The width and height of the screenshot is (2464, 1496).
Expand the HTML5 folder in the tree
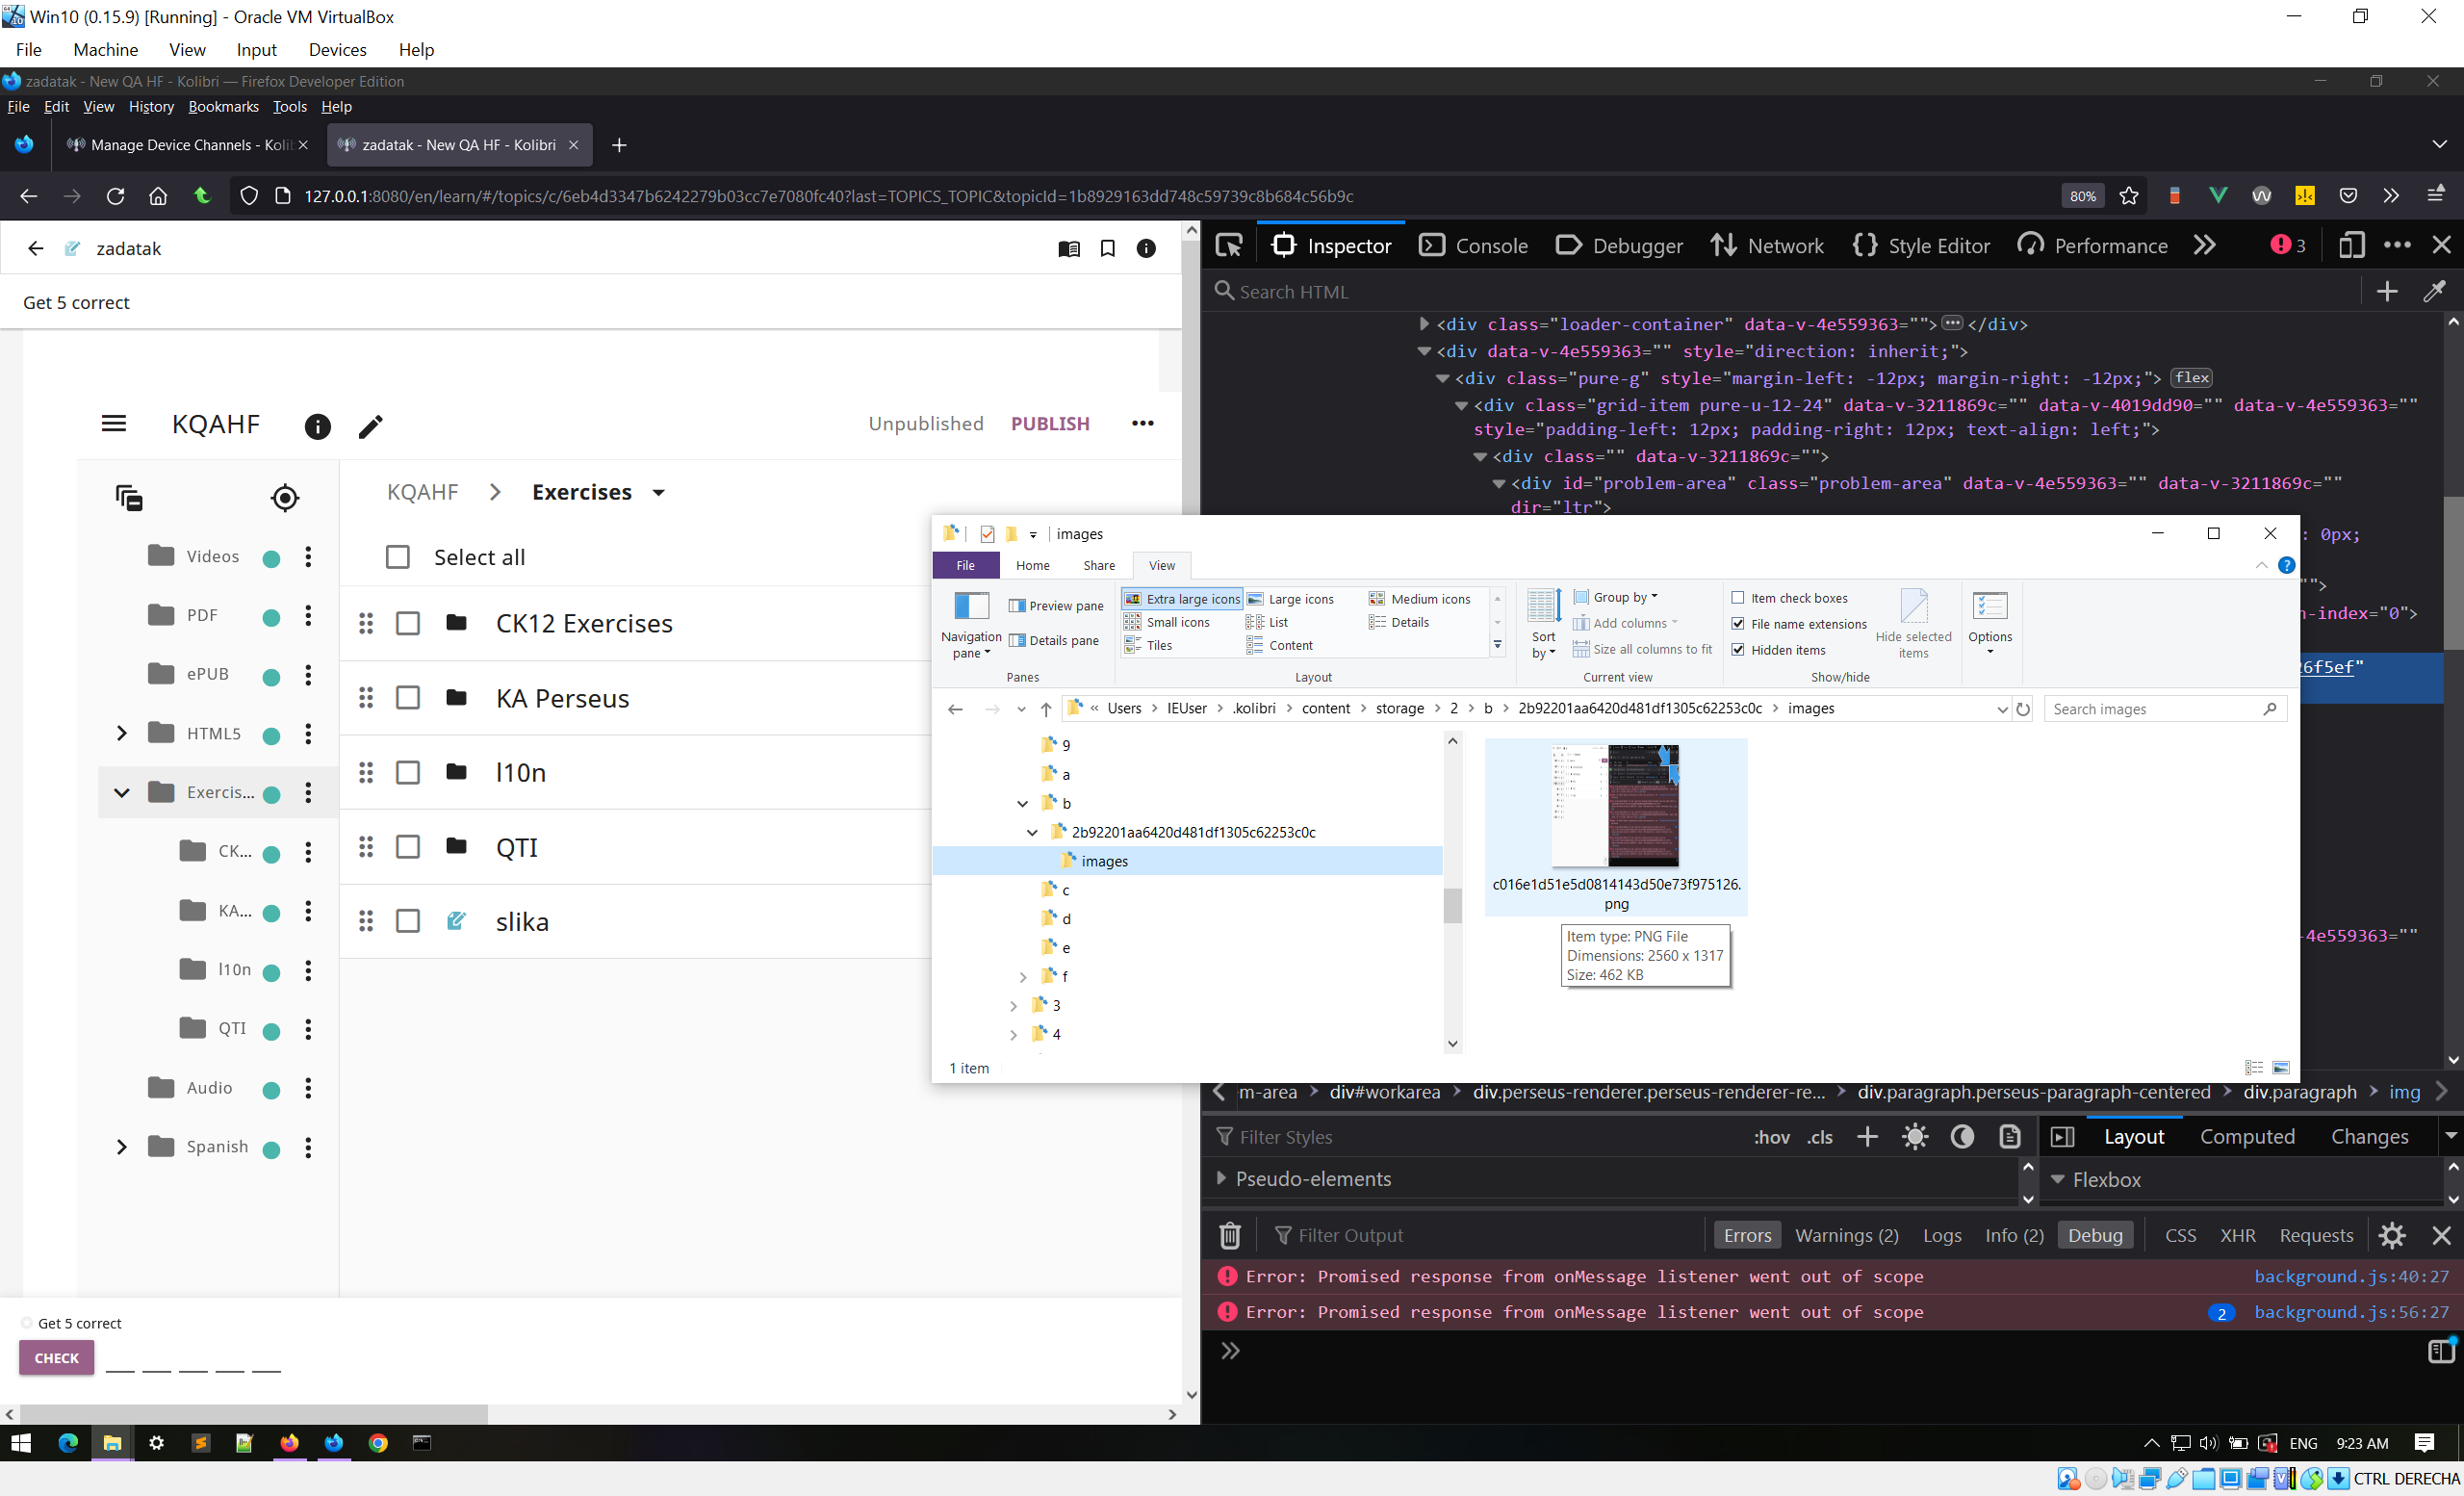(x=122, y=733)
